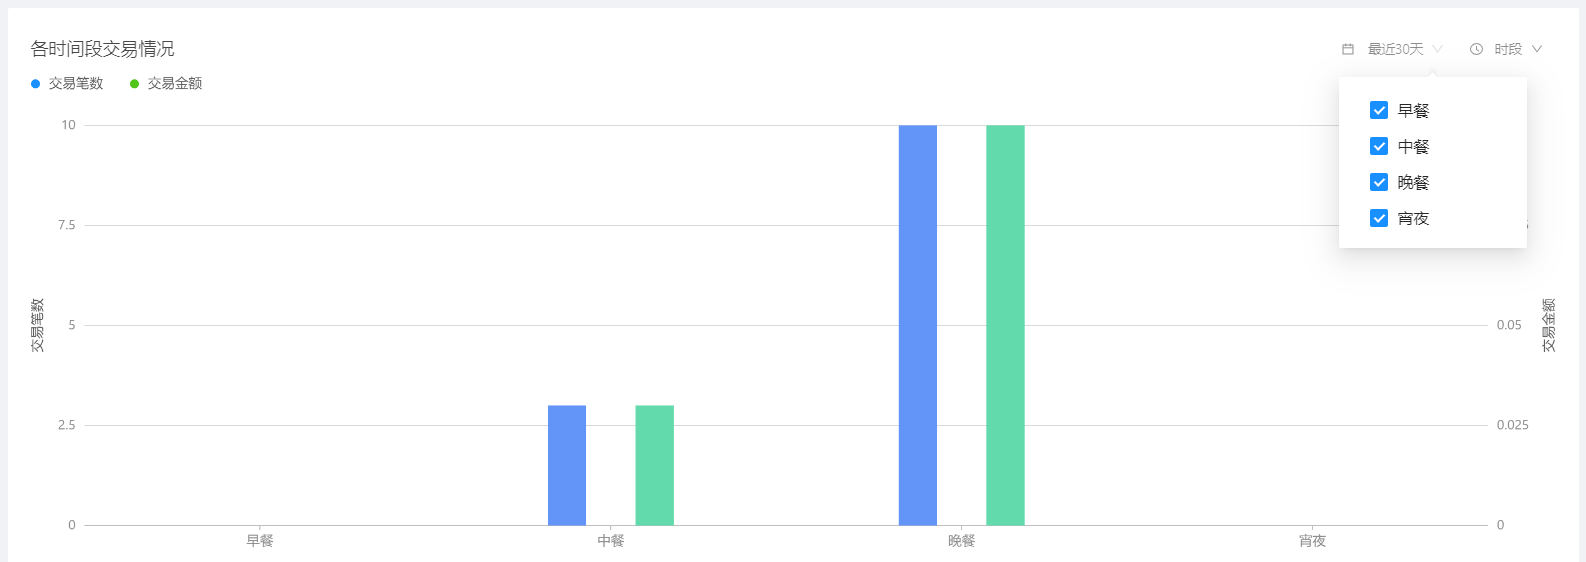Click the chevron arrow next to 最近30天
This screenshot has width=1586, height=562.
tap(1438, 49)
